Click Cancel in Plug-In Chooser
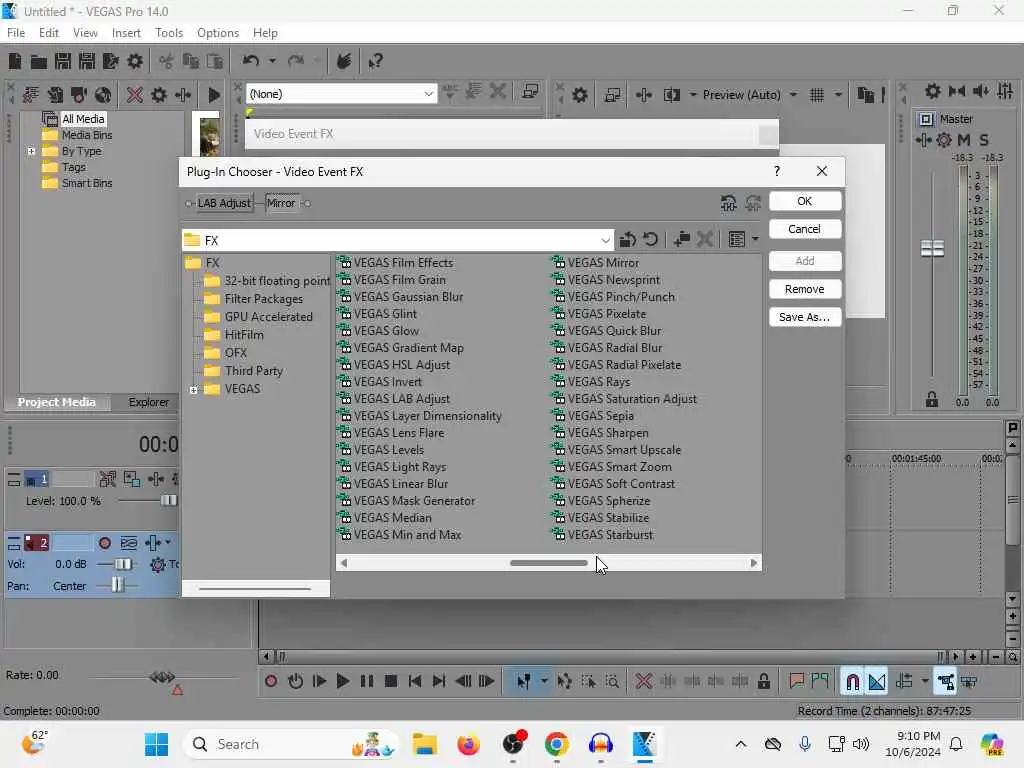Viewport: 1024px width, 768px height. point(805,229)
